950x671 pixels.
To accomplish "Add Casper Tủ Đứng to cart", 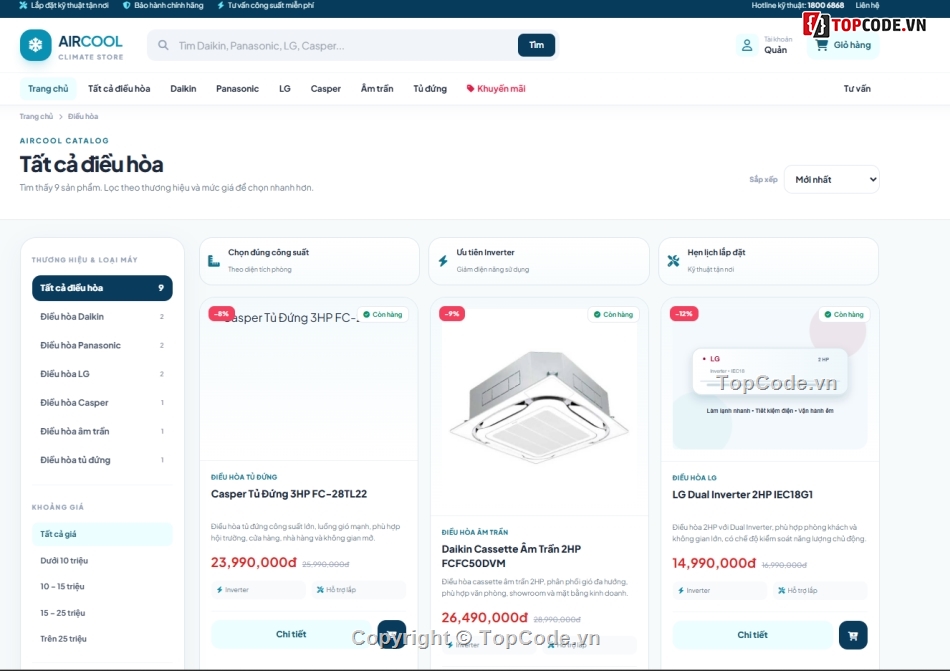I will click(x=391, y=634).
